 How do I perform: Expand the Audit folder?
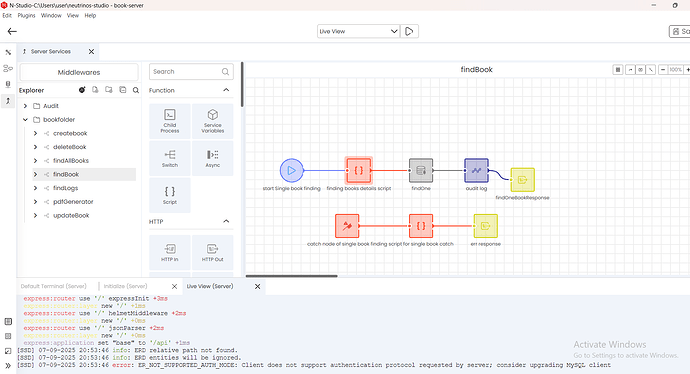(x=26, y=106)
